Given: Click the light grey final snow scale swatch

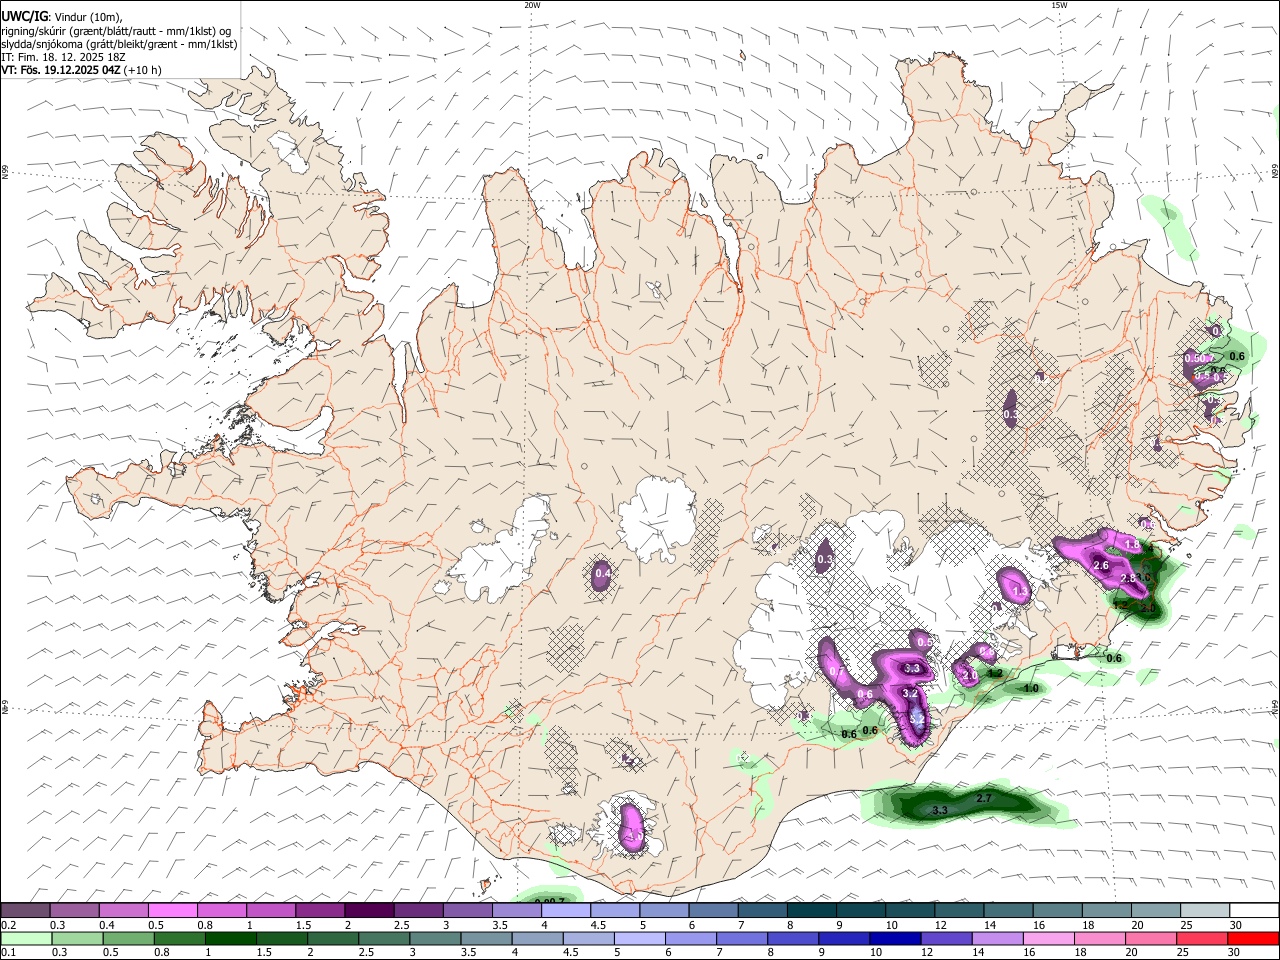Looking at the screenshot, I should click(1204, 910).
